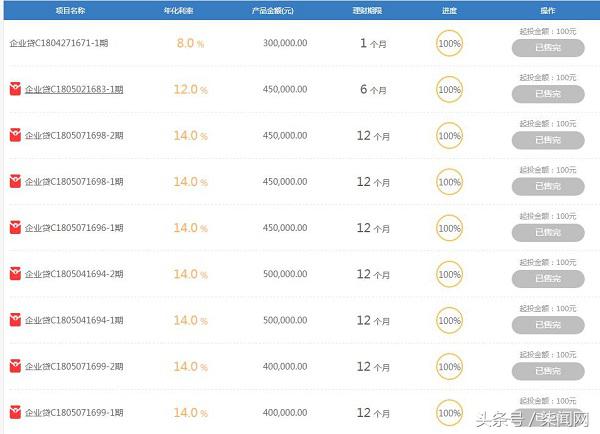Open project 企业贷C1805071696-1期
This screenshot has height=434, width=600.
tap(74, 228)
